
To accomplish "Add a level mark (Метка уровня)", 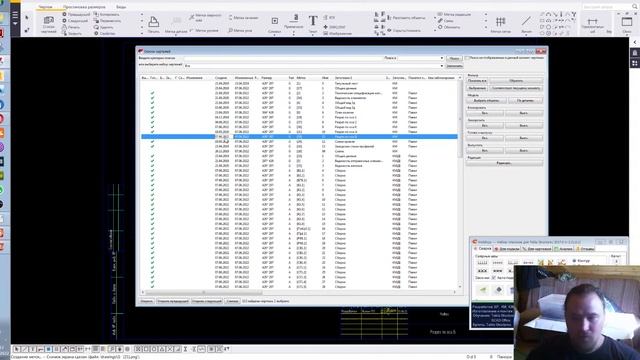I will point(204,31).
